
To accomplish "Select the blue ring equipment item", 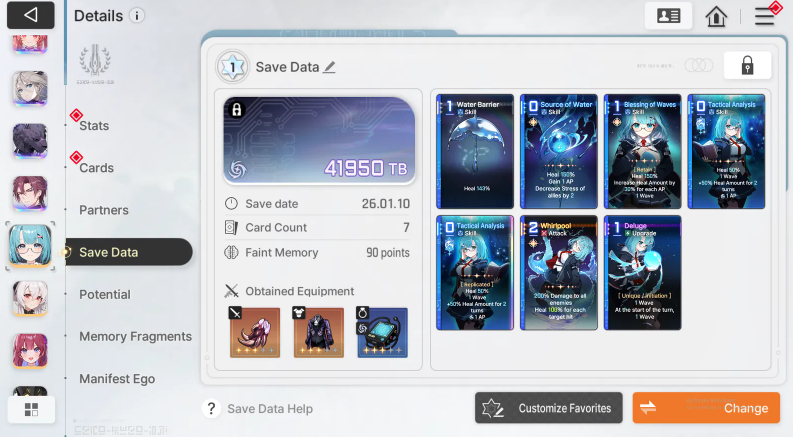I will coord(382,332).
